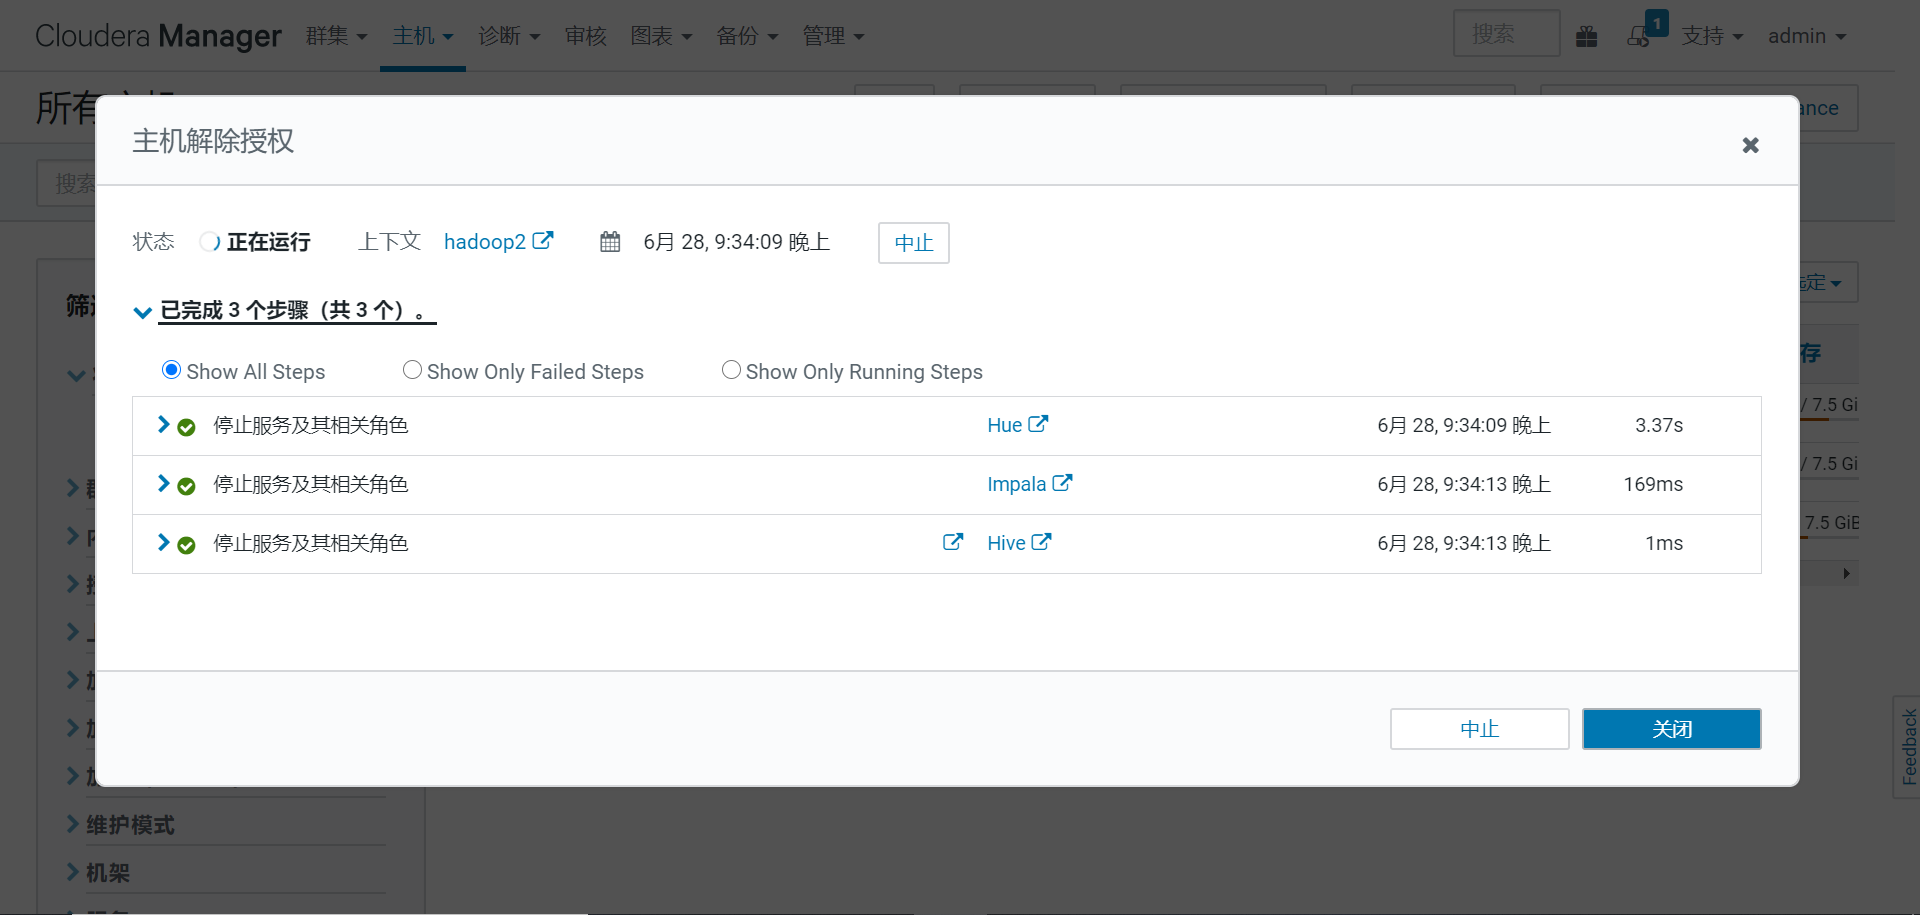Screen dimensions: 1920x915
Task: Click the 关闭 button to close the dialog
Action: tap(1671, 728)
